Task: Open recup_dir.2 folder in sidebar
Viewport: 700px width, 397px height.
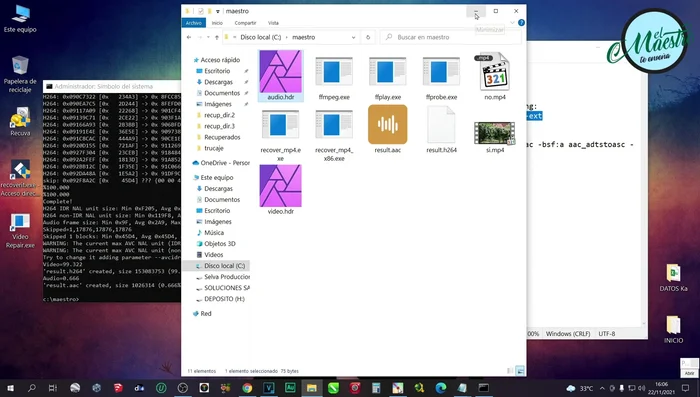Action: (x=219, y=115)
